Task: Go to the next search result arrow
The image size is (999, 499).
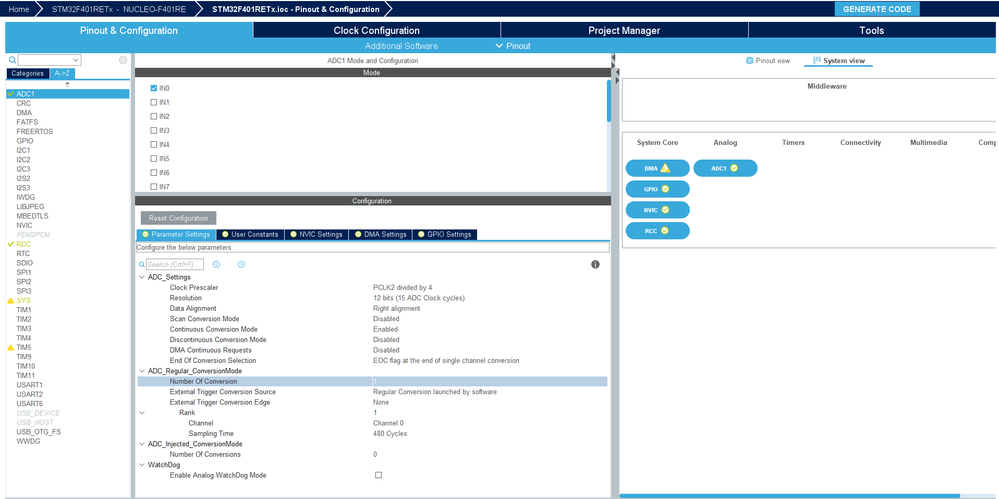Action: pos(241,264)
